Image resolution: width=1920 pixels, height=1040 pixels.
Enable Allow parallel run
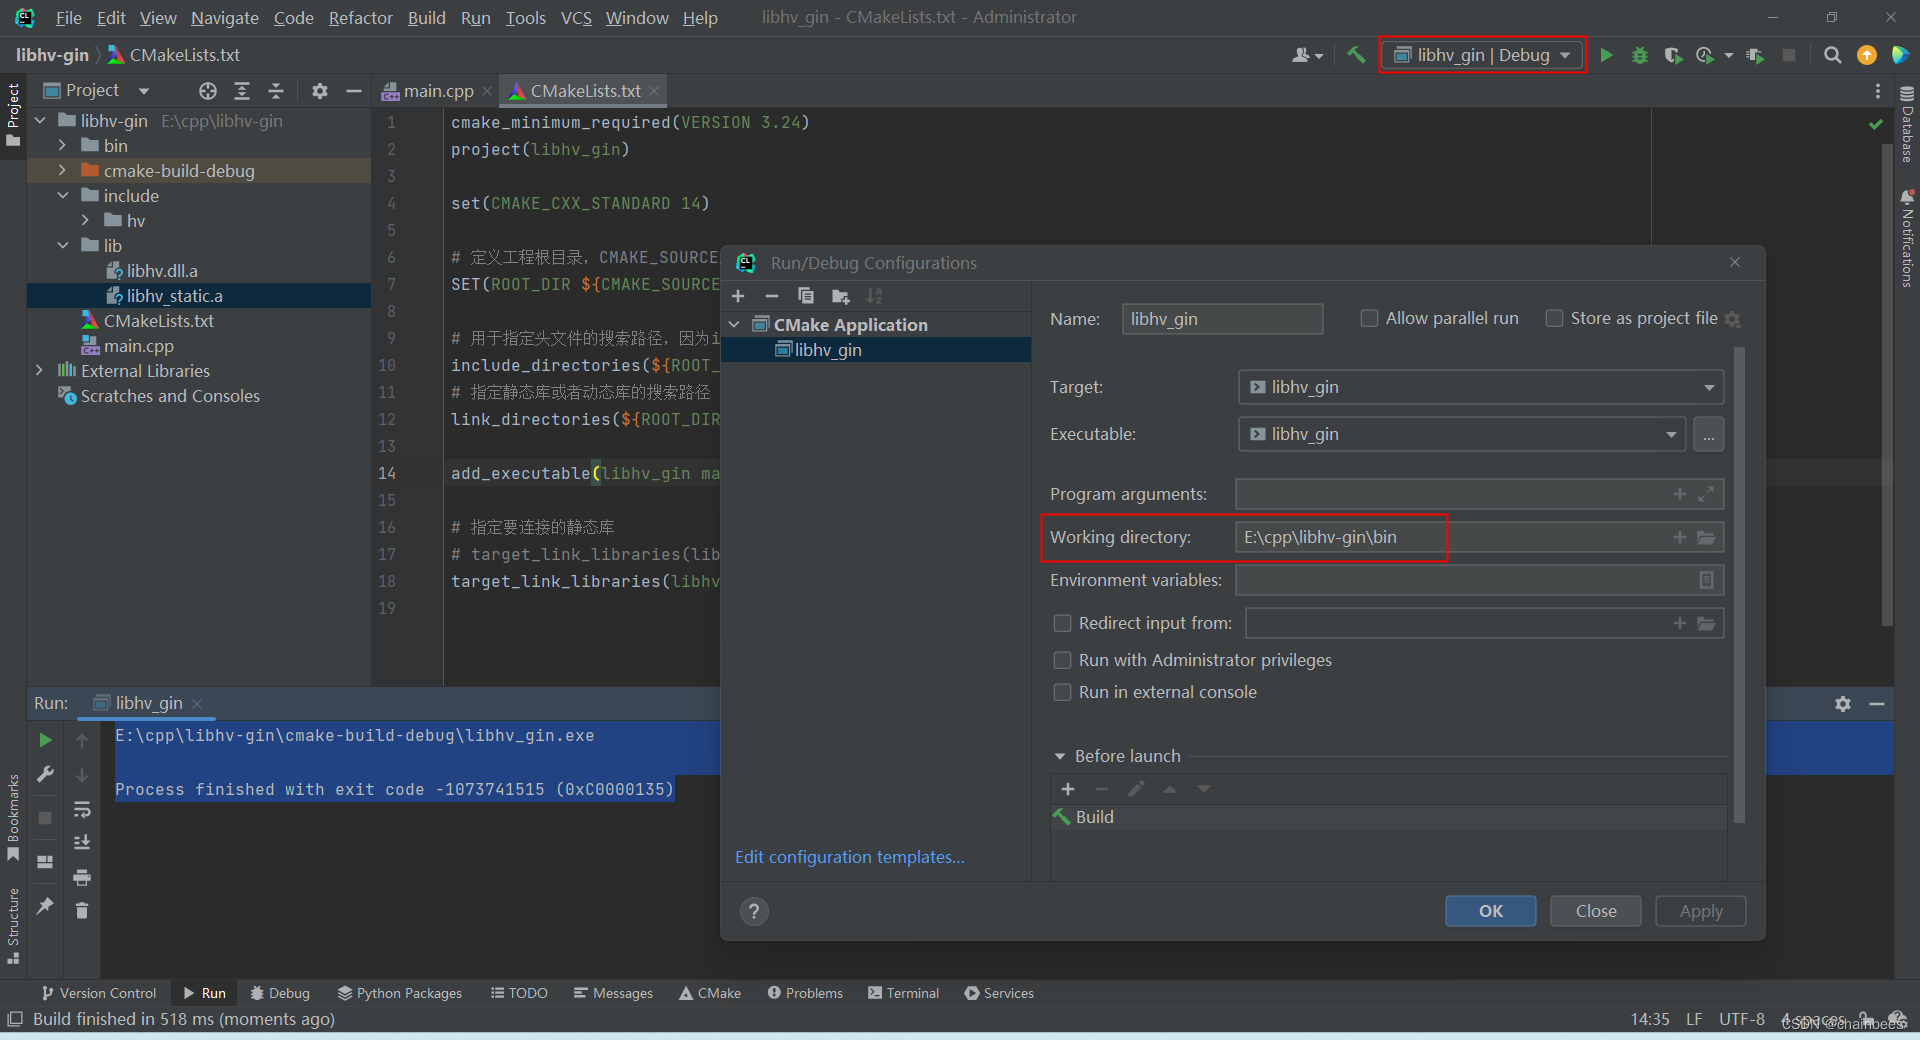pos(1369,318)
